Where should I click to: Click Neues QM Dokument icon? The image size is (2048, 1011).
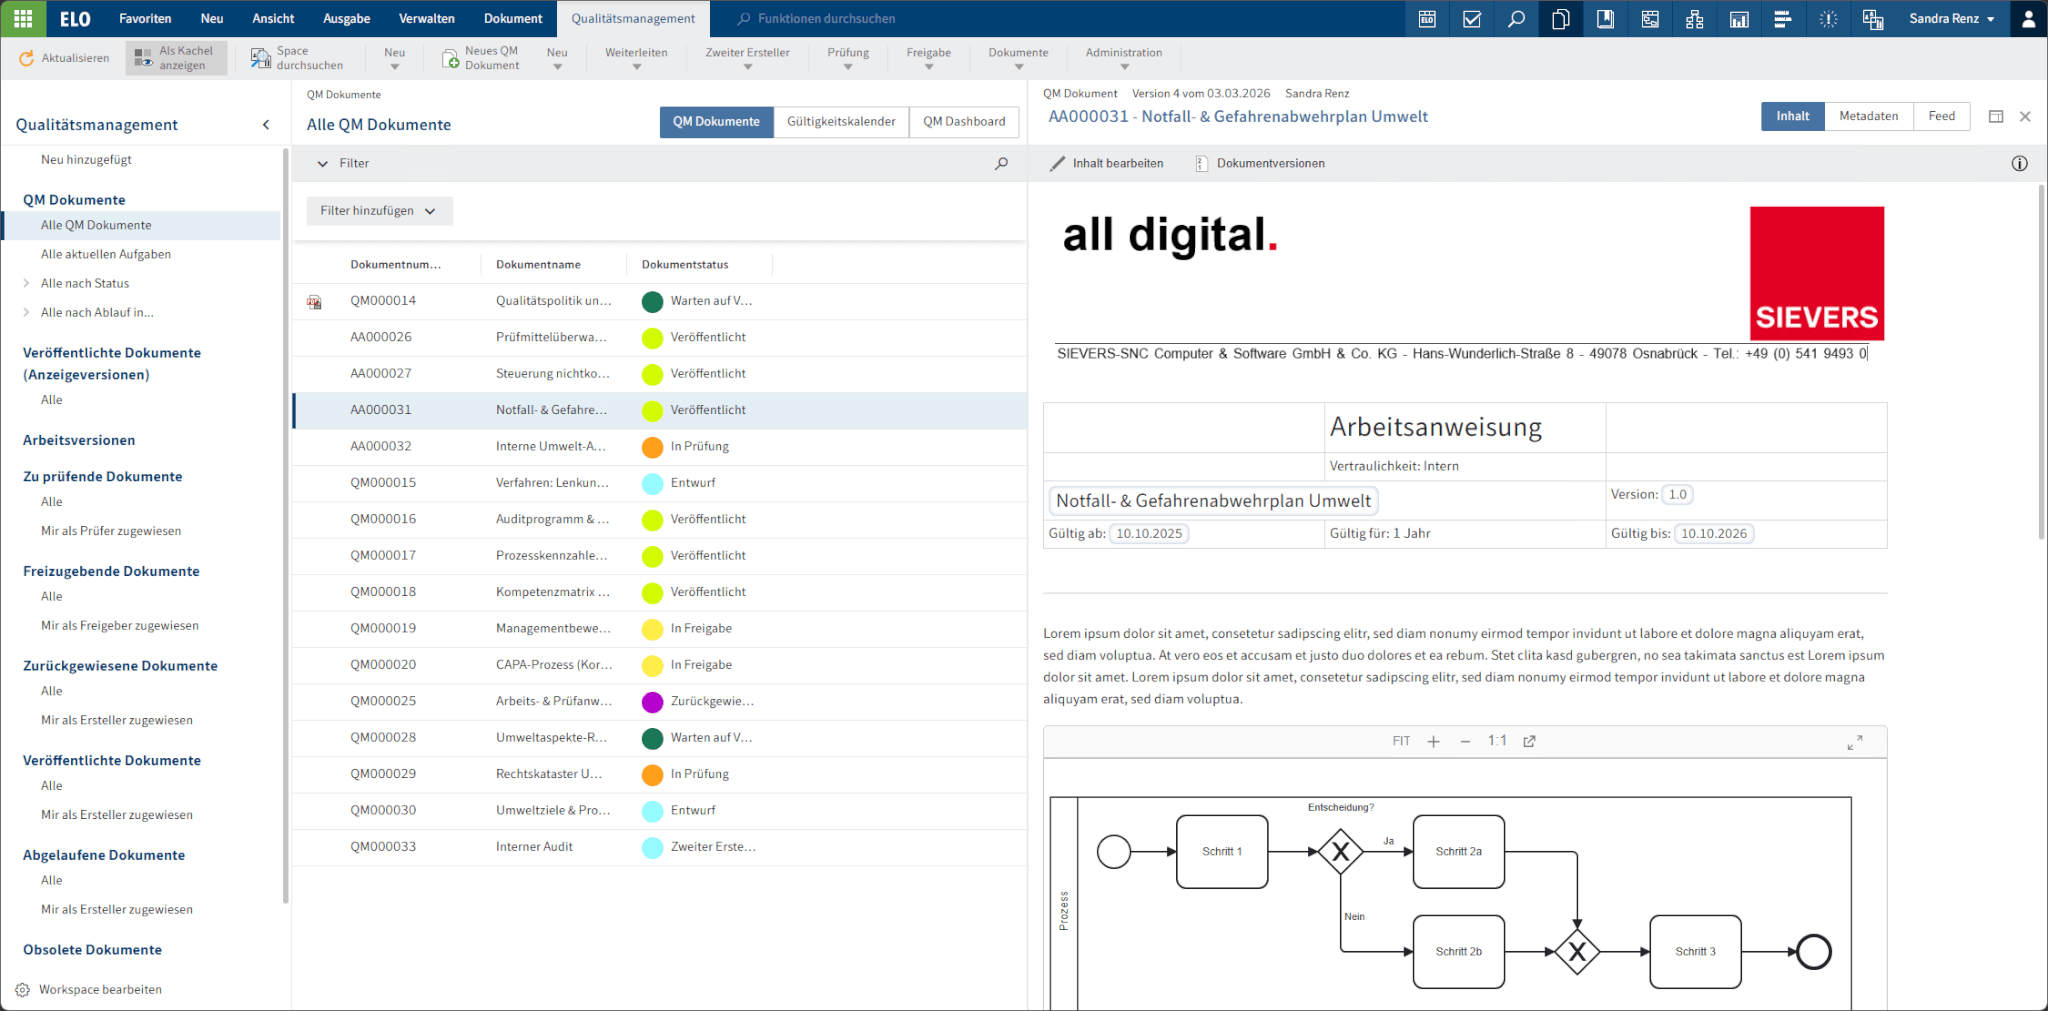451,59
